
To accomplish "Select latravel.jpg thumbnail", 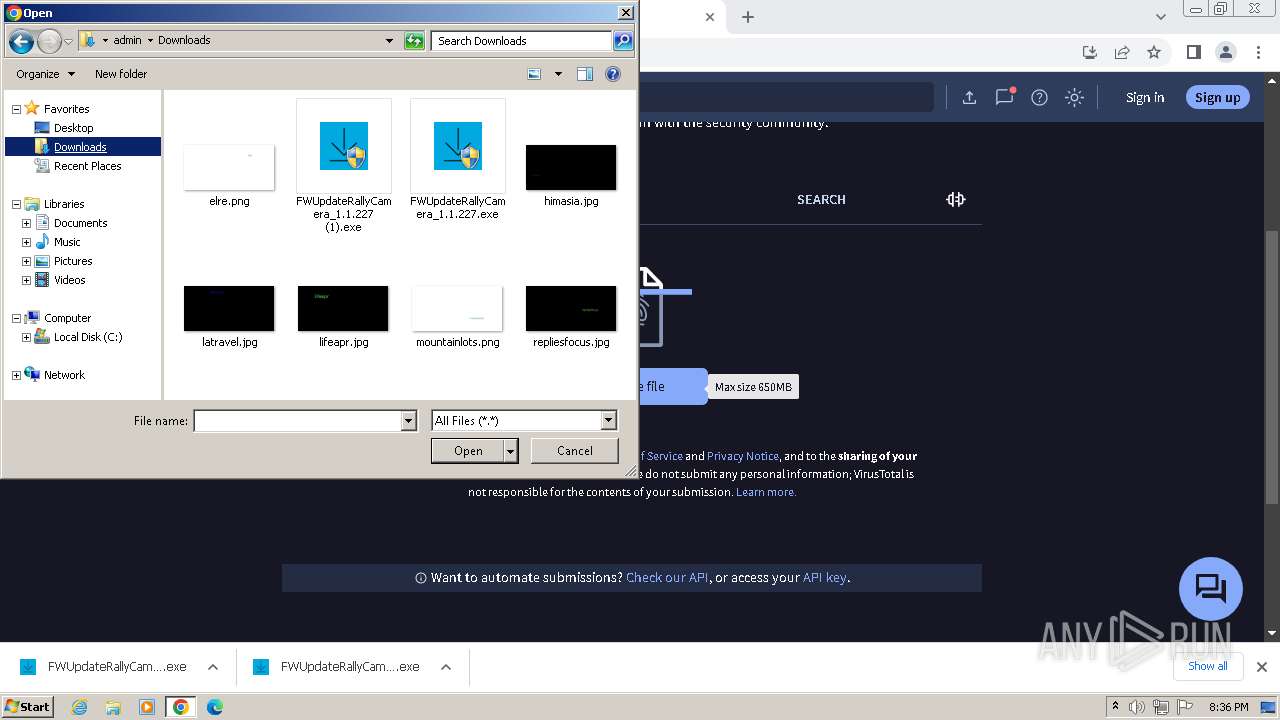I will click(229, 309).
